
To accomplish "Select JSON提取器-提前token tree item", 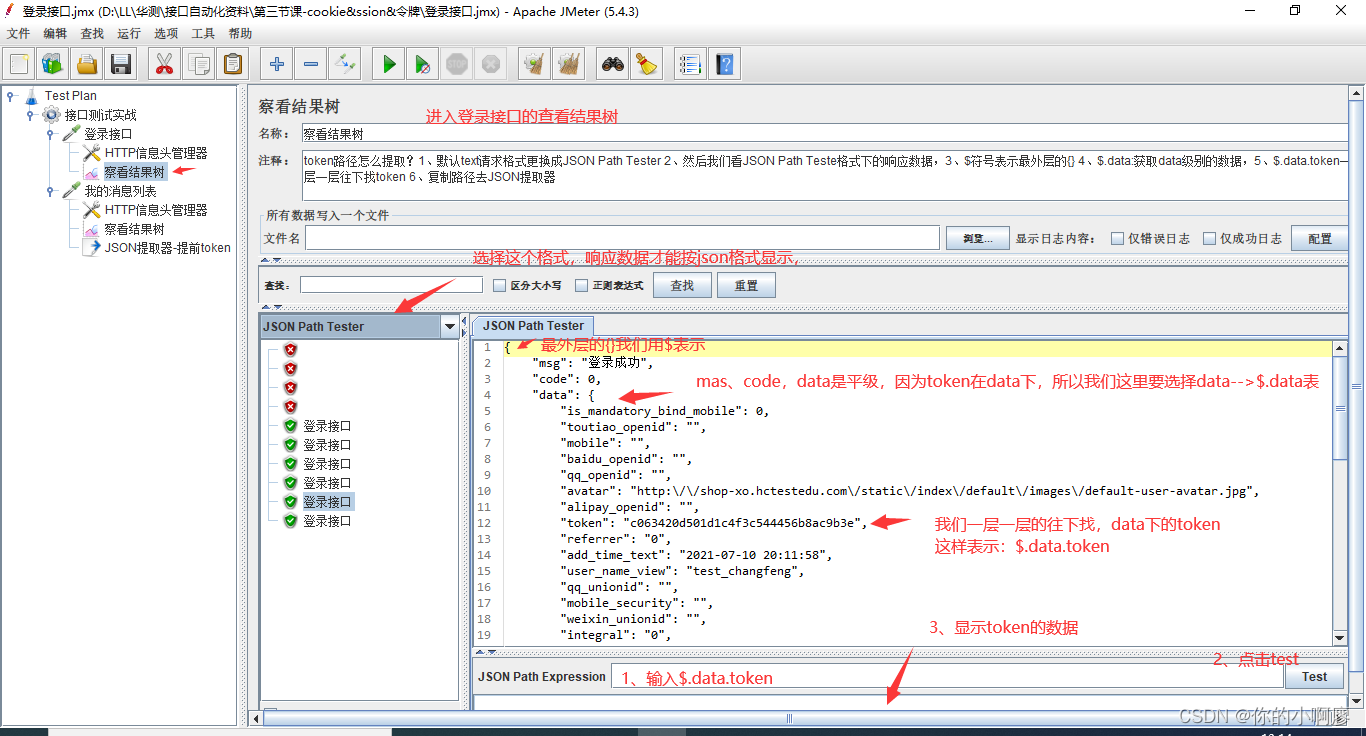I will click(x=167, y=248).
